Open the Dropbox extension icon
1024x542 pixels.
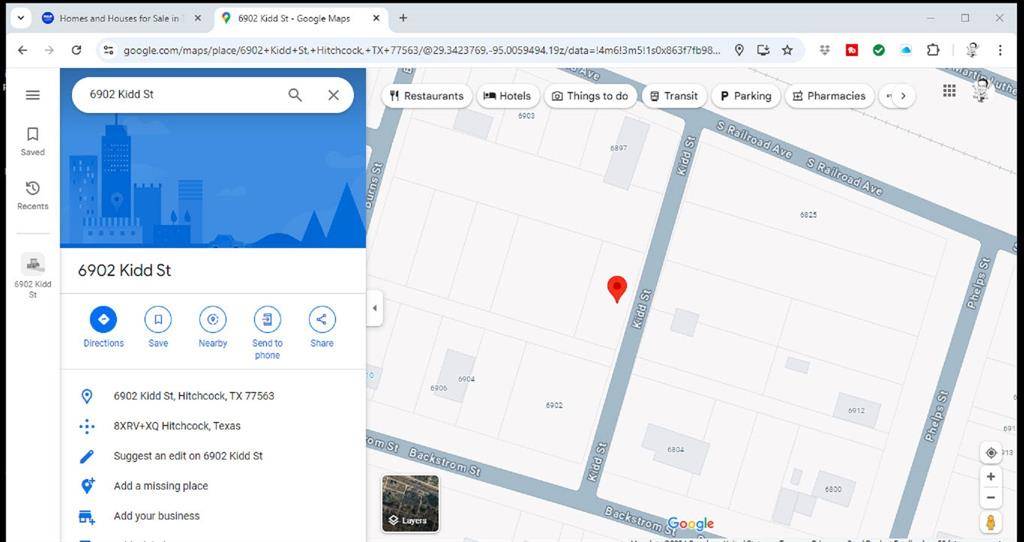(825, 50)
